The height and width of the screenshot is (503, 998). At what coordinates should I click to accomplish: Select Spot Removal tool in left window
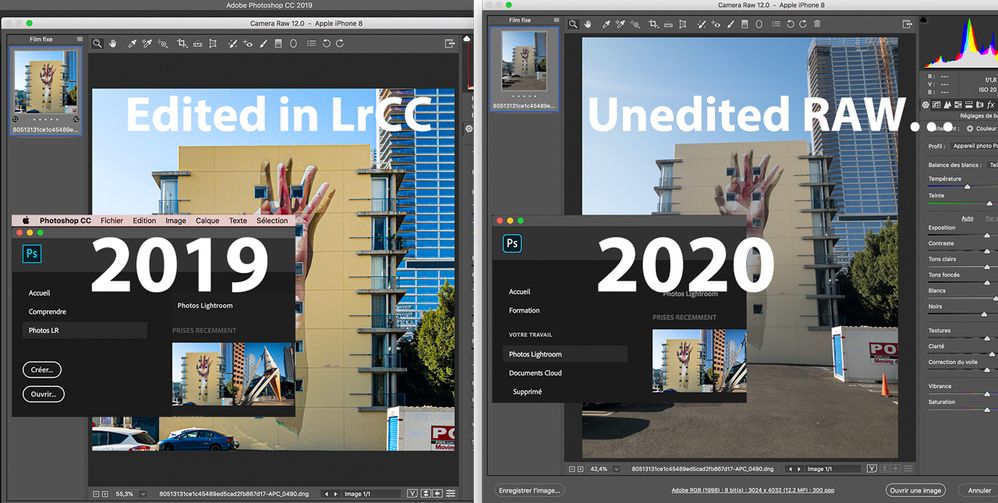(x=232, y=44)
